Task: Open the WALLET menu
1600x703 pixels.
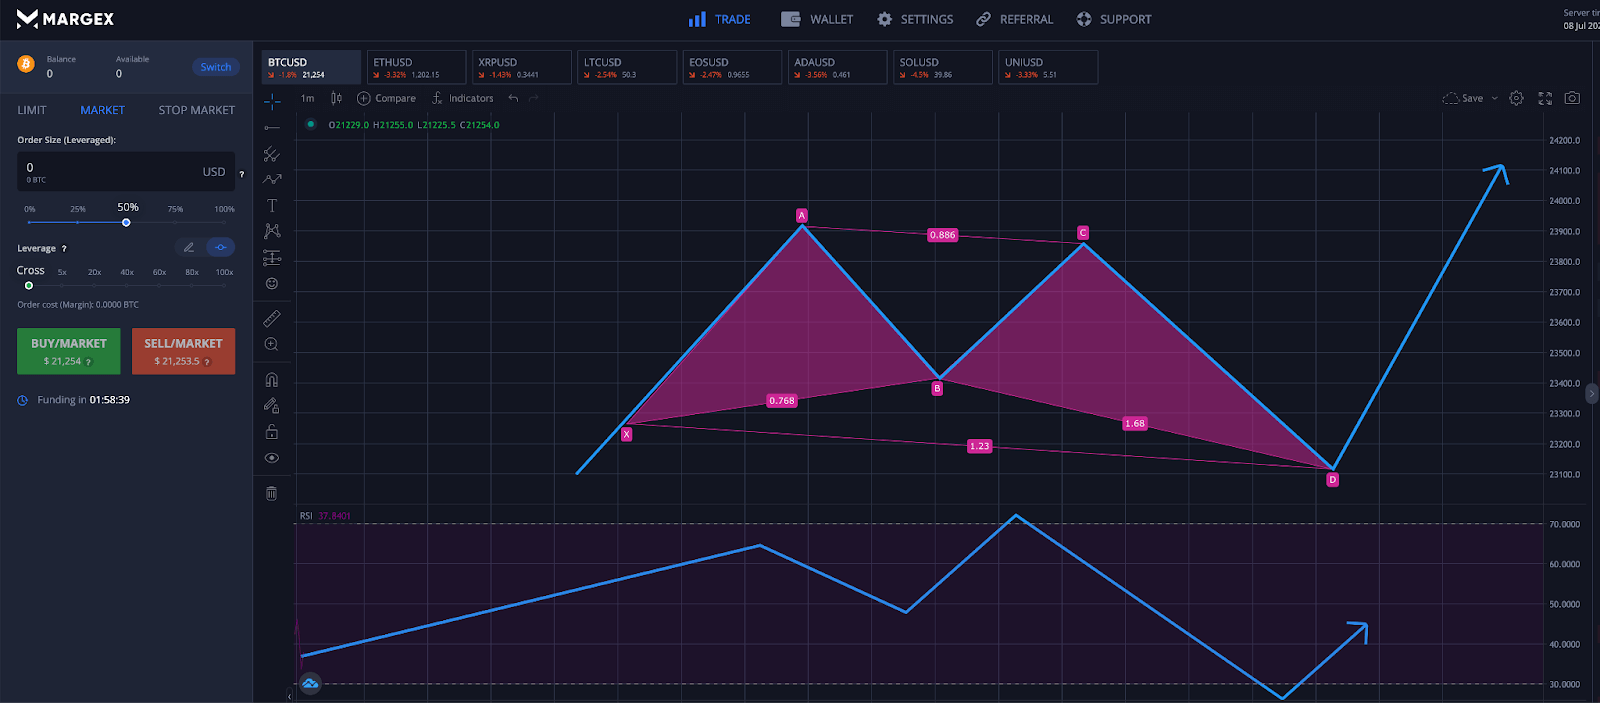Action: tap(818, 19)
